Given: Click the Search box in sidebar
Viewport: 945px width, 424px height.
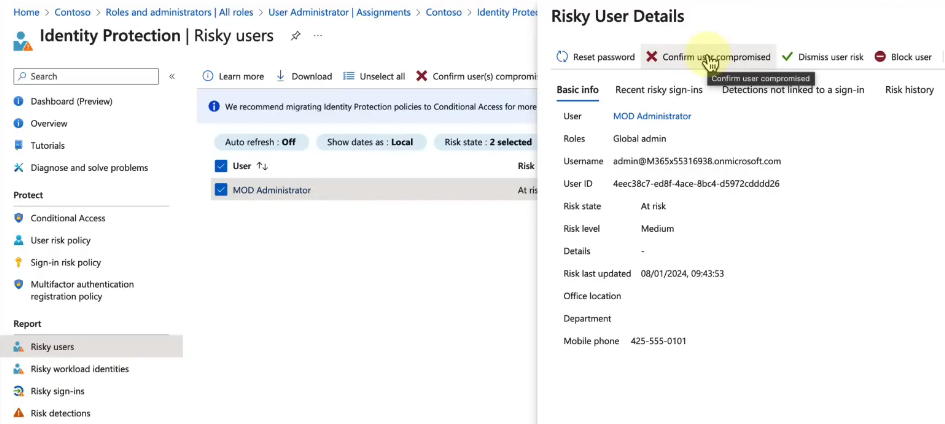Looking at the screenshot, I should pyautogui.click(x=86, y=76).
